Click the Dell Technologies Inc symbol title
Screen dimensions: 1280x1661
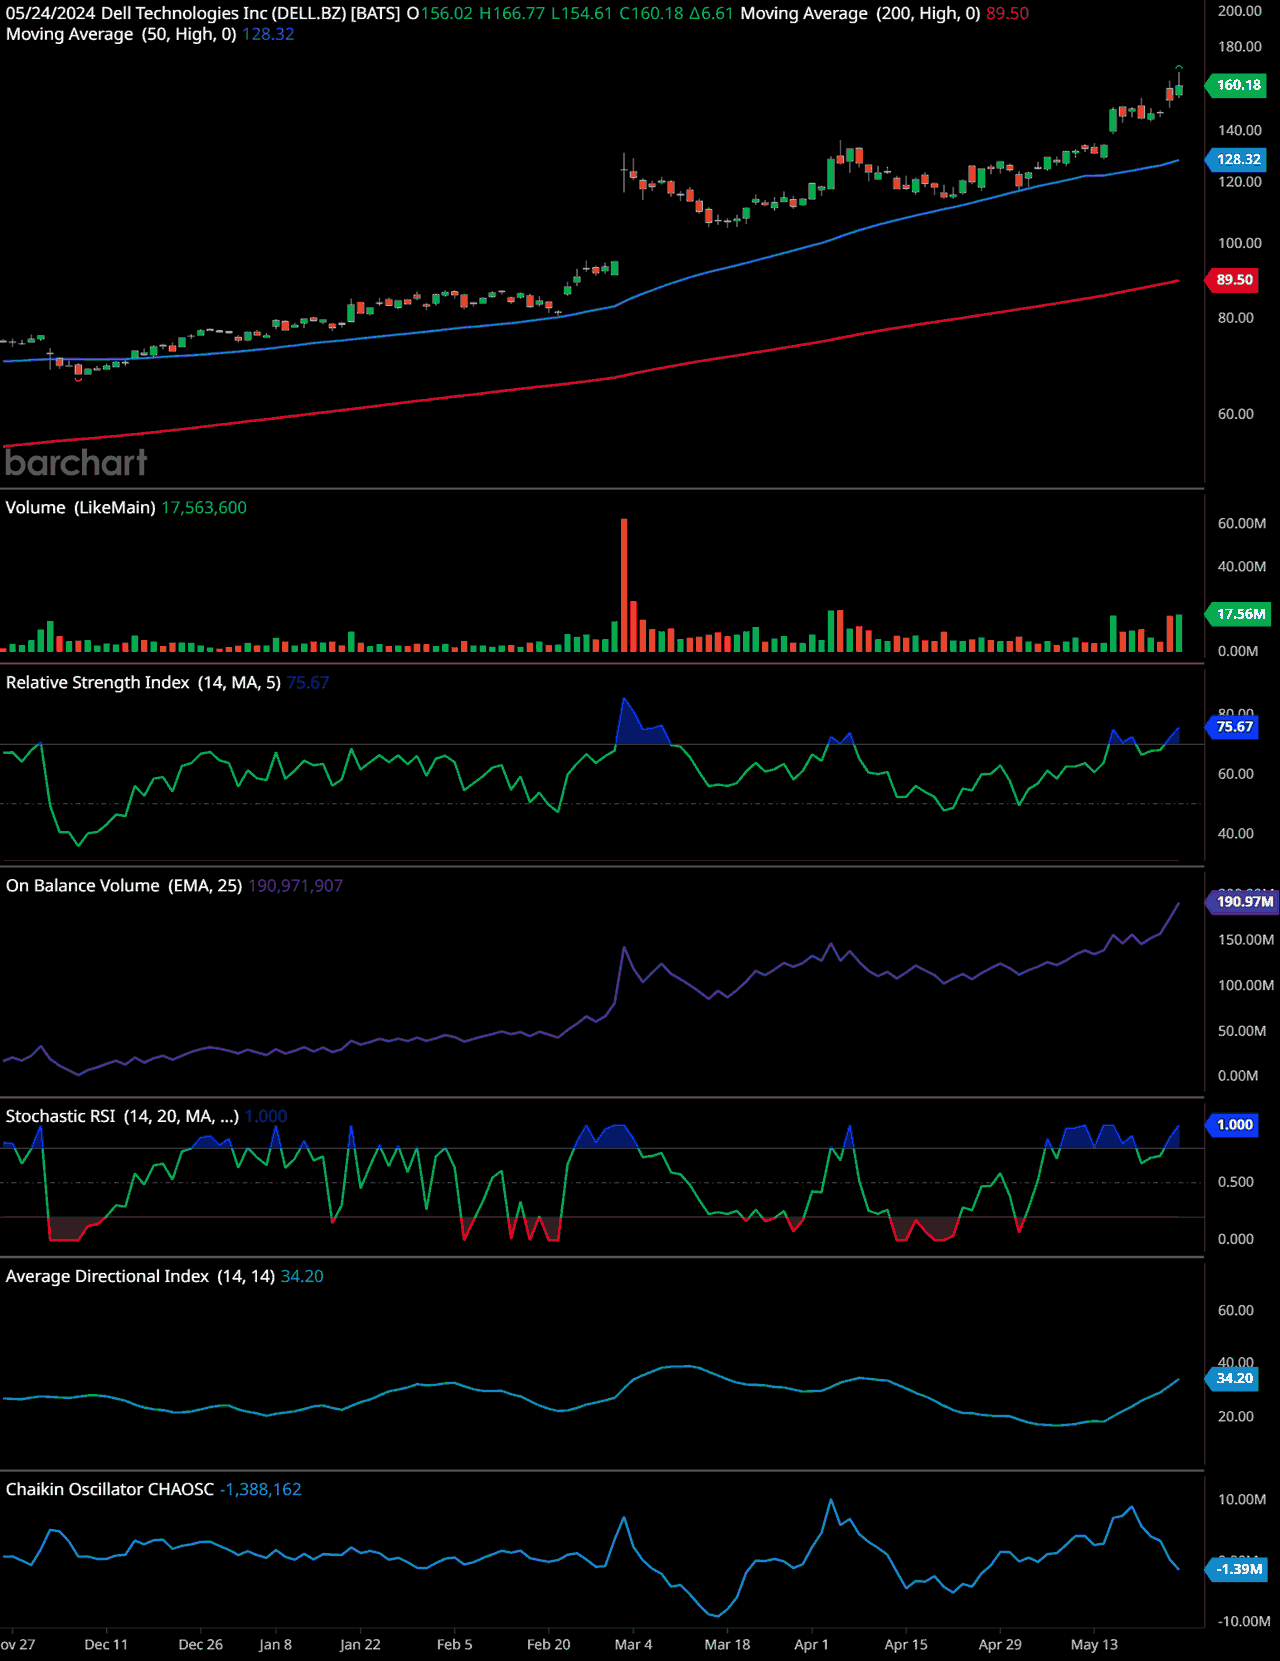coord(203,13)
